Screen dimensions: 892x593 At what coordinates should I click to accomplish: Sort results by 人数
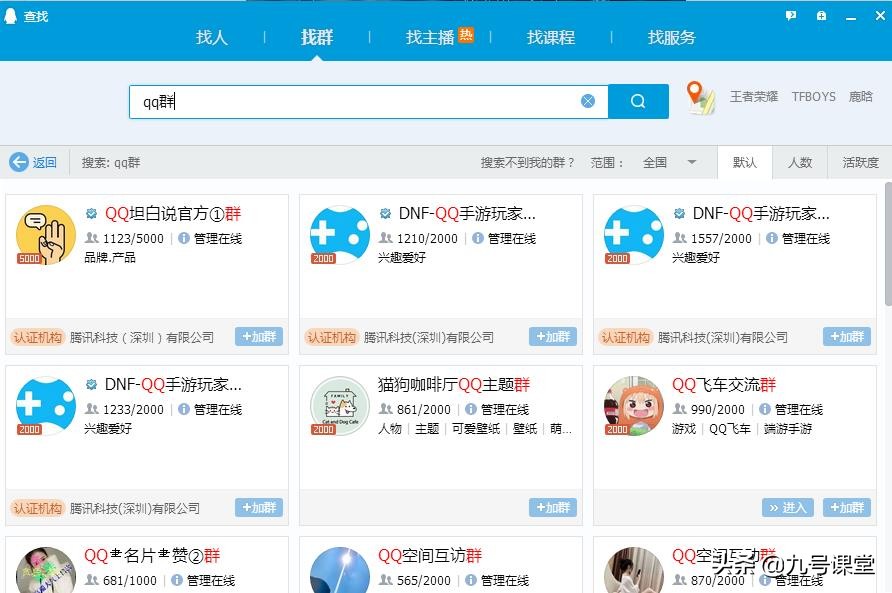click(800, 162)
